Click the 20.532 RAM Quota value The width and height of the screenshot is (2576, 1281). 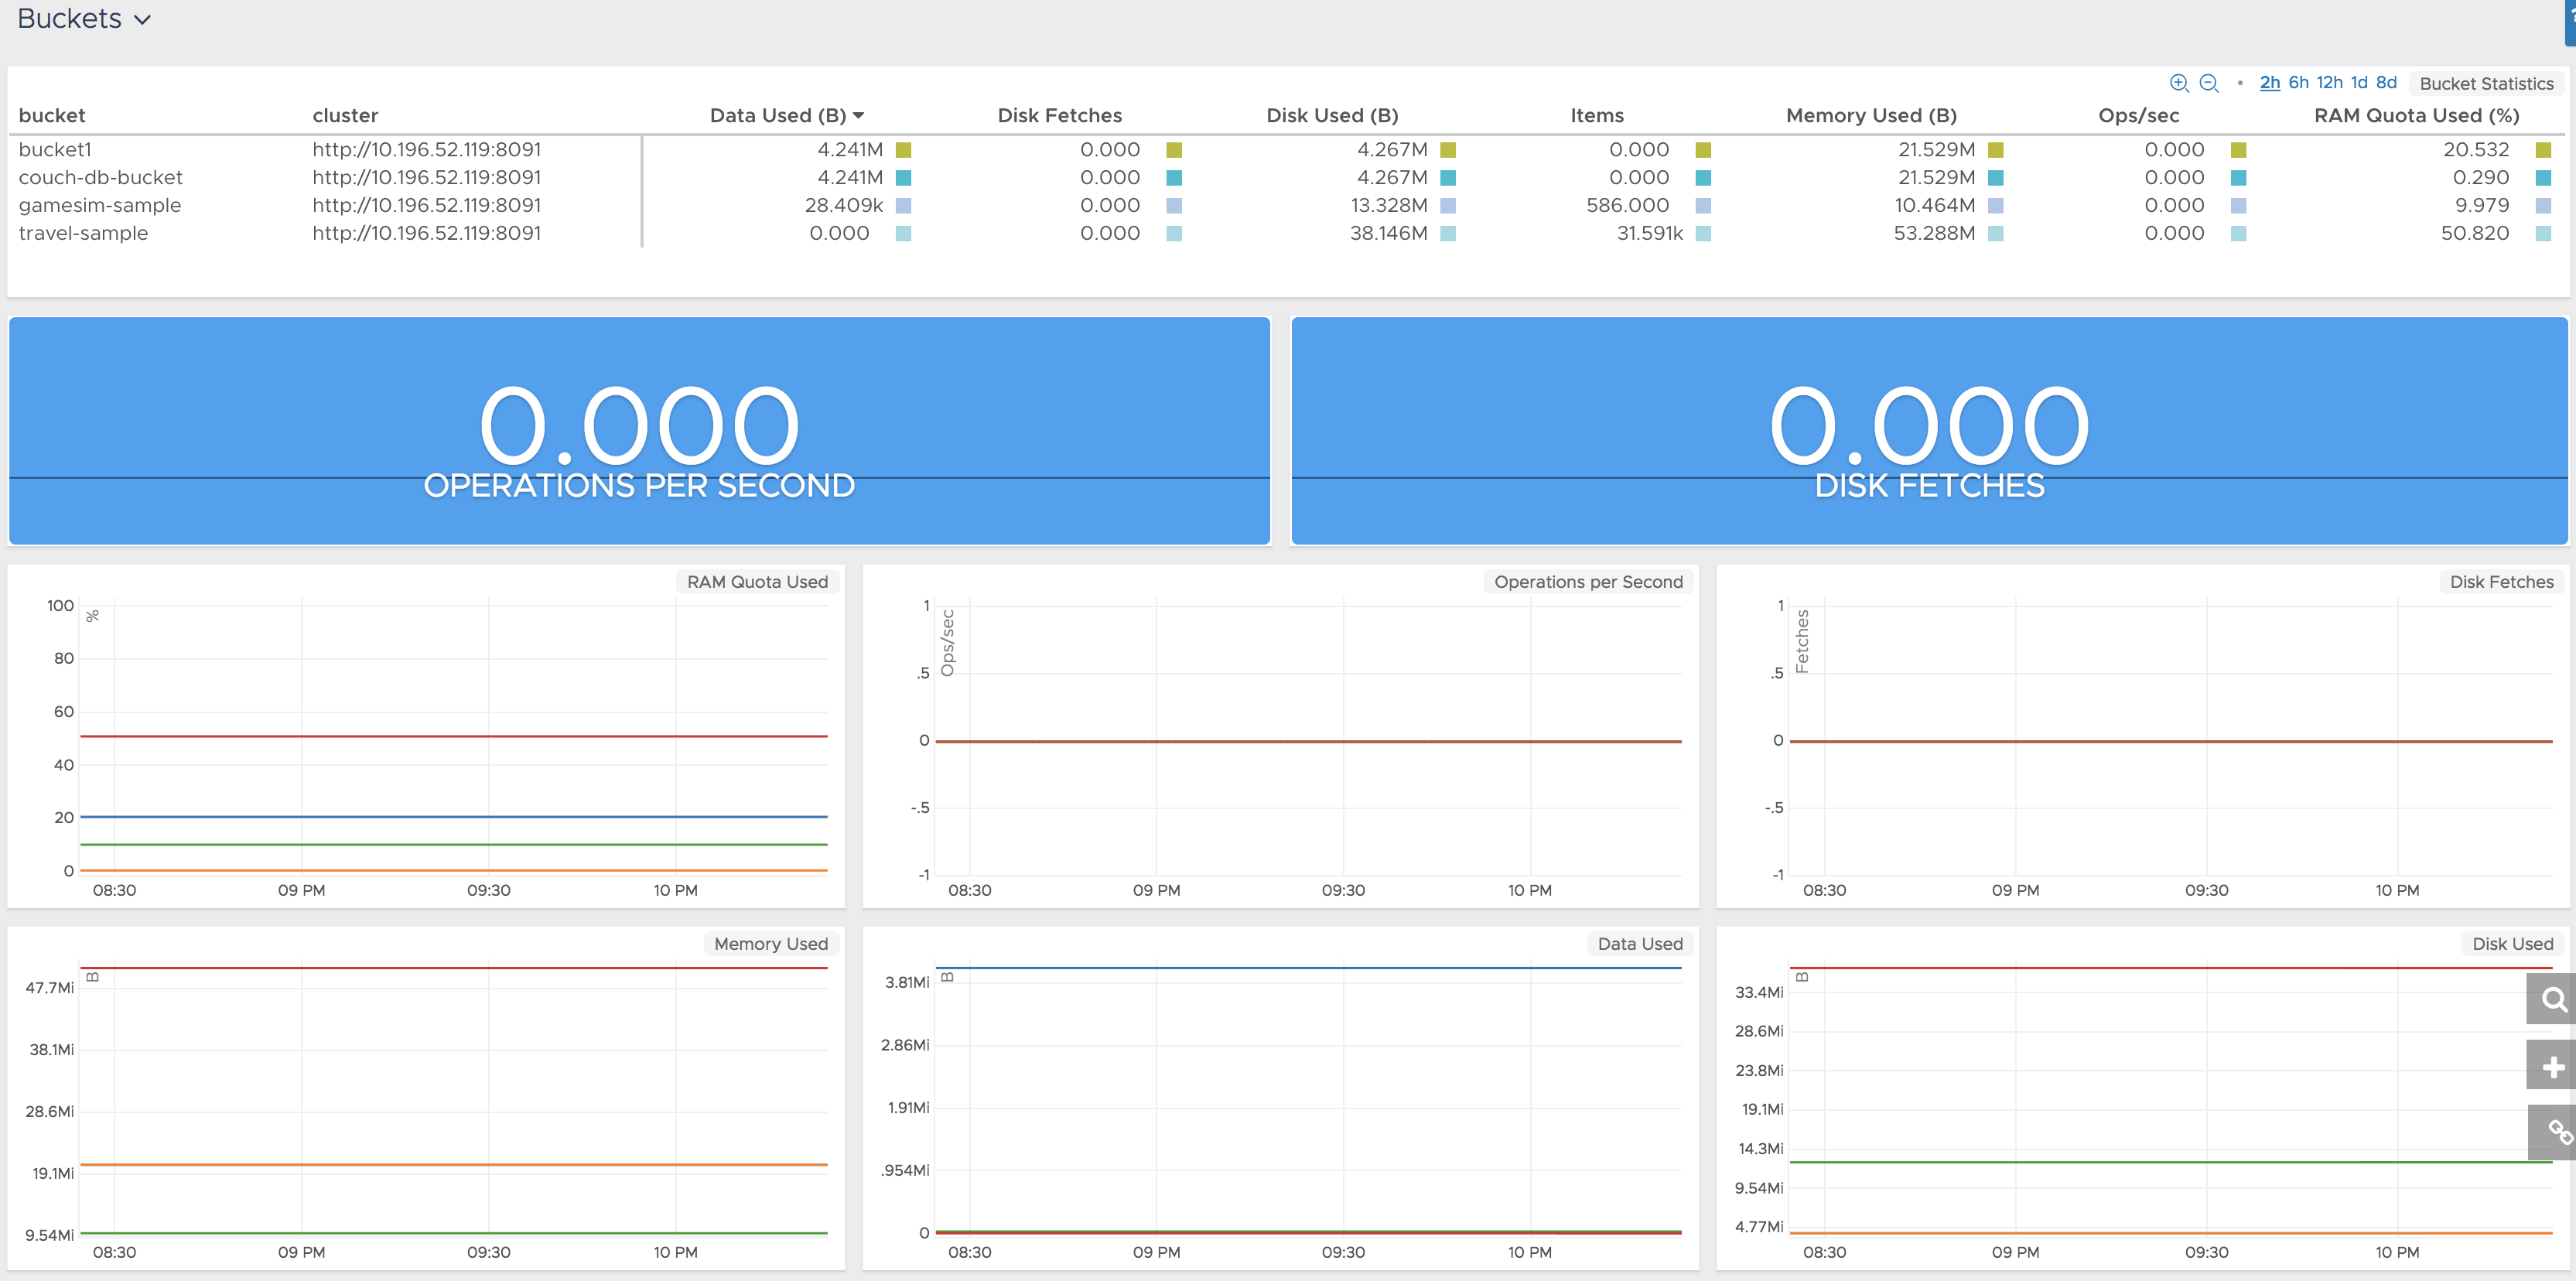tap(2475, 150)
